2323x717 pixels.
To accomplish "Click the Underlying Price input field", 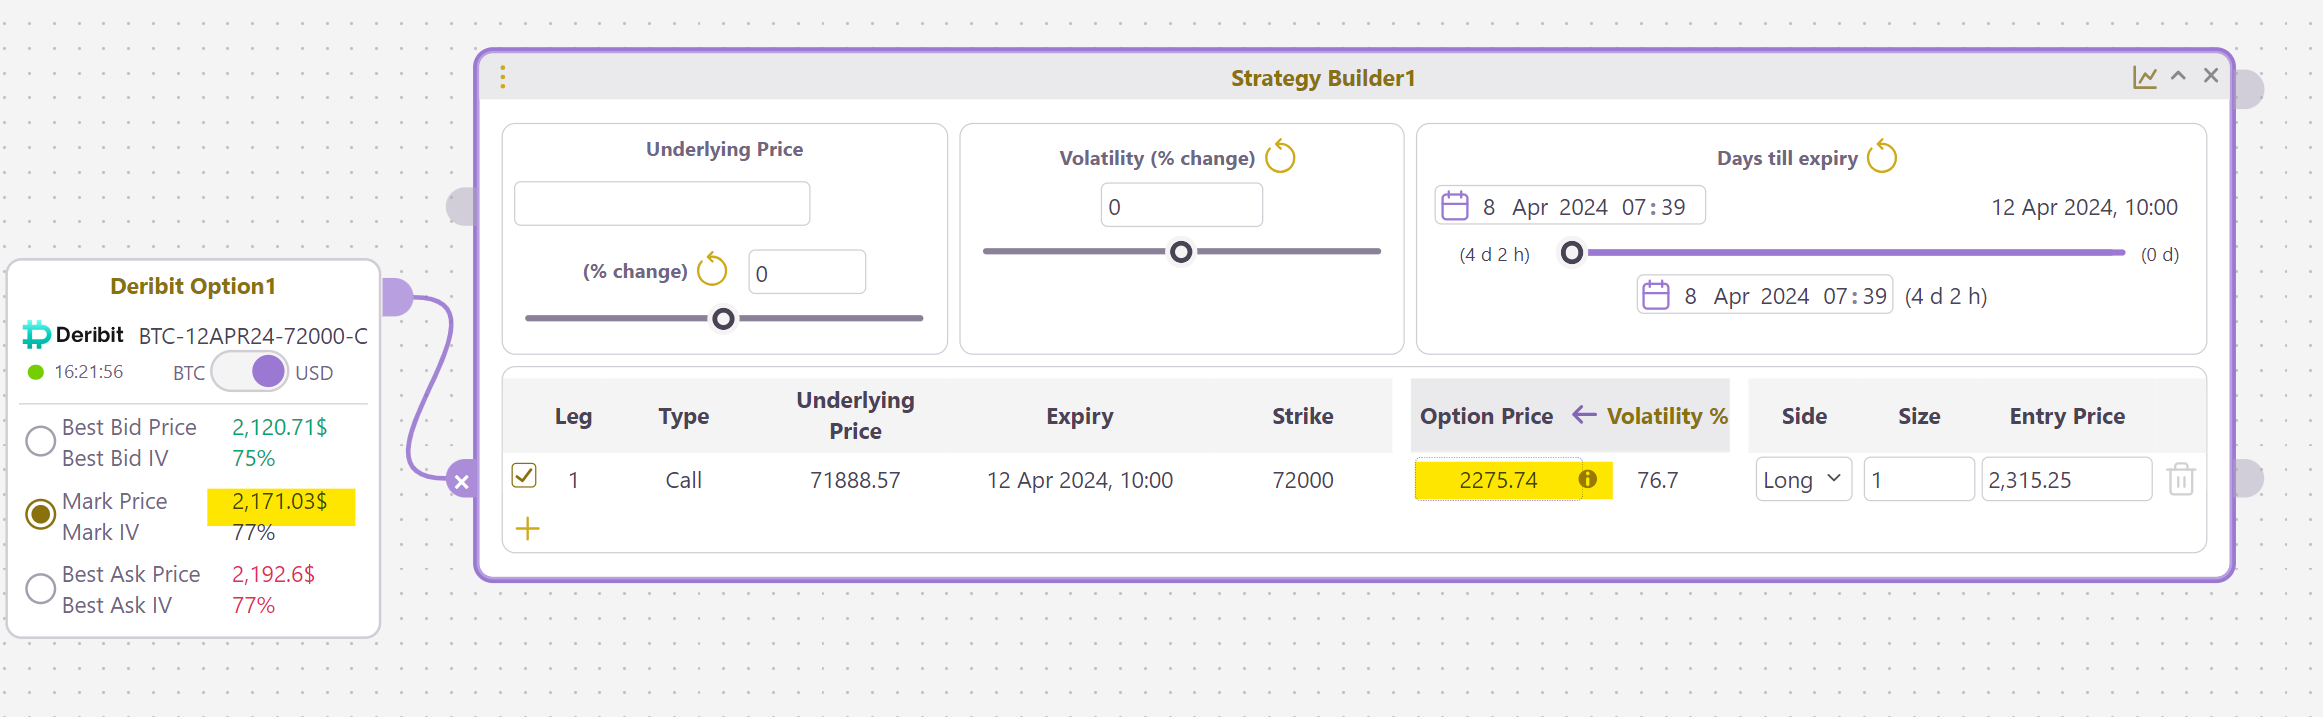I will tap(662, 204).
